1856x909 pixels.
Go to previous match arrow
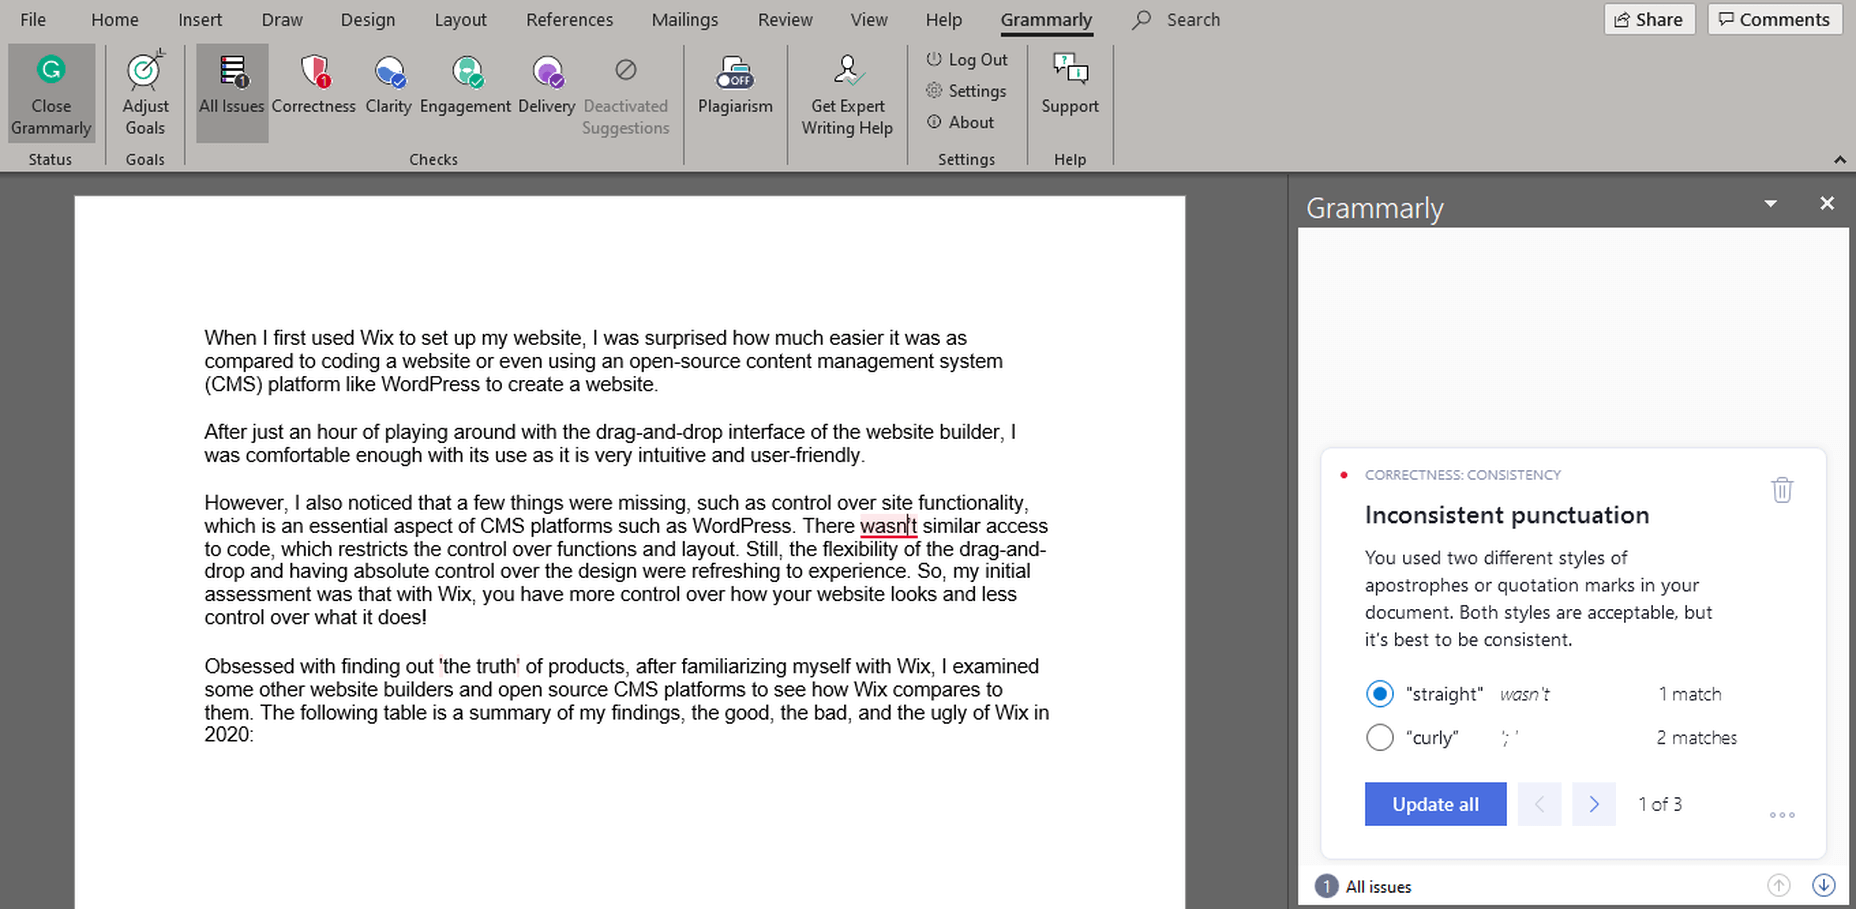(1539, 804)
